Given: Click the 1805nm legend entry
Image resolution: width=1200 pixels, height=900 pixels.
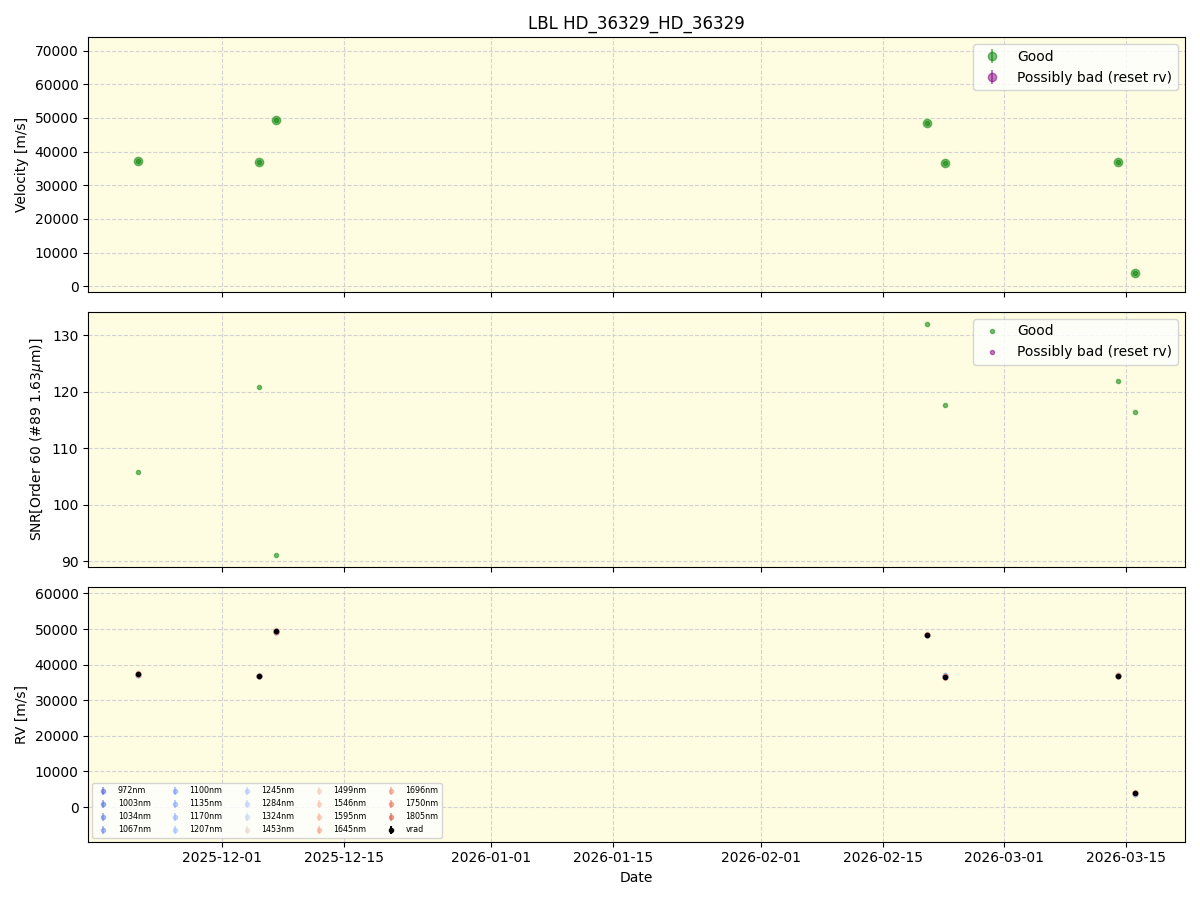Looking at the screenshot, I should 422,816.
